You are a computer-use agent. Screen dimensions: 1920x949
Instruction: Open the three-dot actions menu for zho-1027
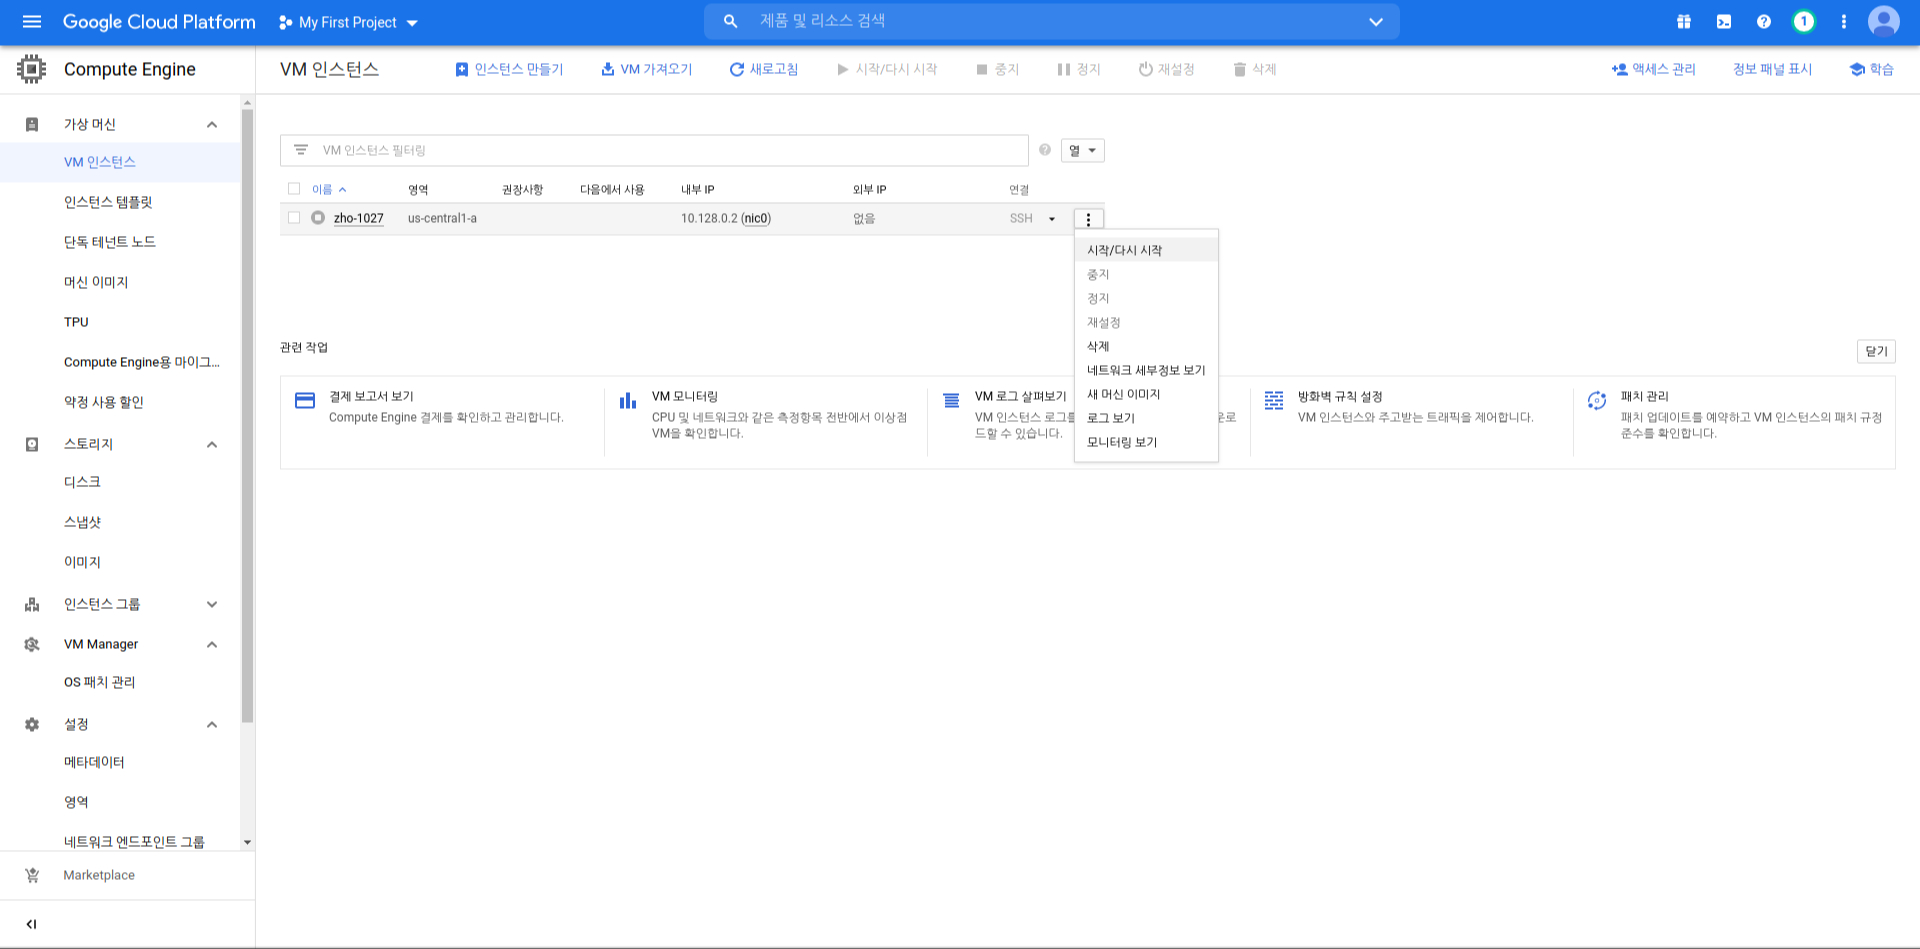[1088, 219]
